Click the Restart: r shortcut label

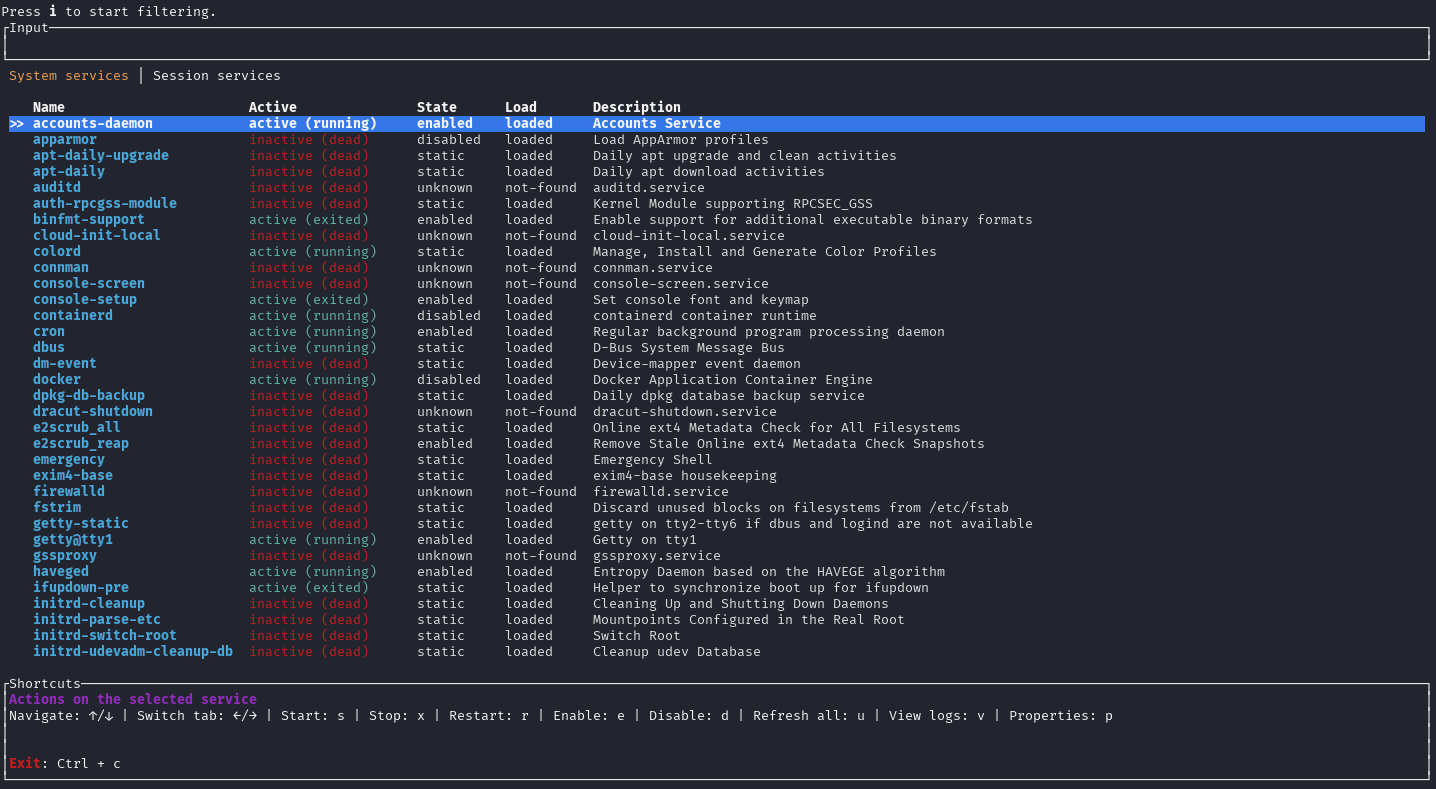[x=487, y=715]
